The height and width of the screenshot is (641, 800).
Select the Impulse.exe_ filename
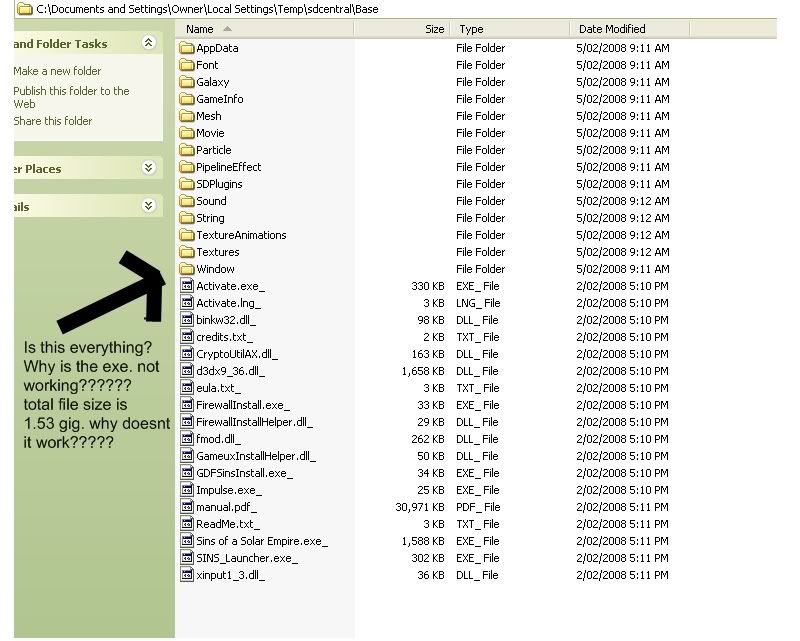coord(229,490)
